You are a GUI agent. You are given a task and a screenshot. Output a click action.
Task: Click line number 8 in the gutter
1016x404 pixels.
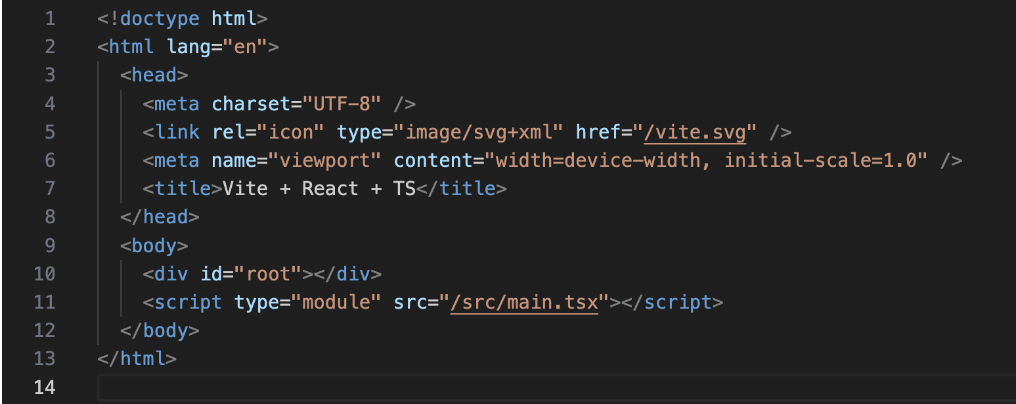point(49,217)
